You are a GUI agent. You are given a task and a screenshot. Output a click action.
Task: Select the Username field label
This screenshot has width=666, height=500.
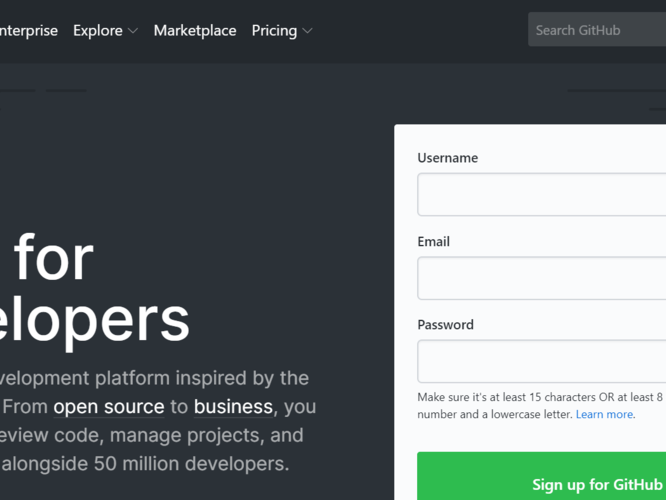click(x=447, y=158)
